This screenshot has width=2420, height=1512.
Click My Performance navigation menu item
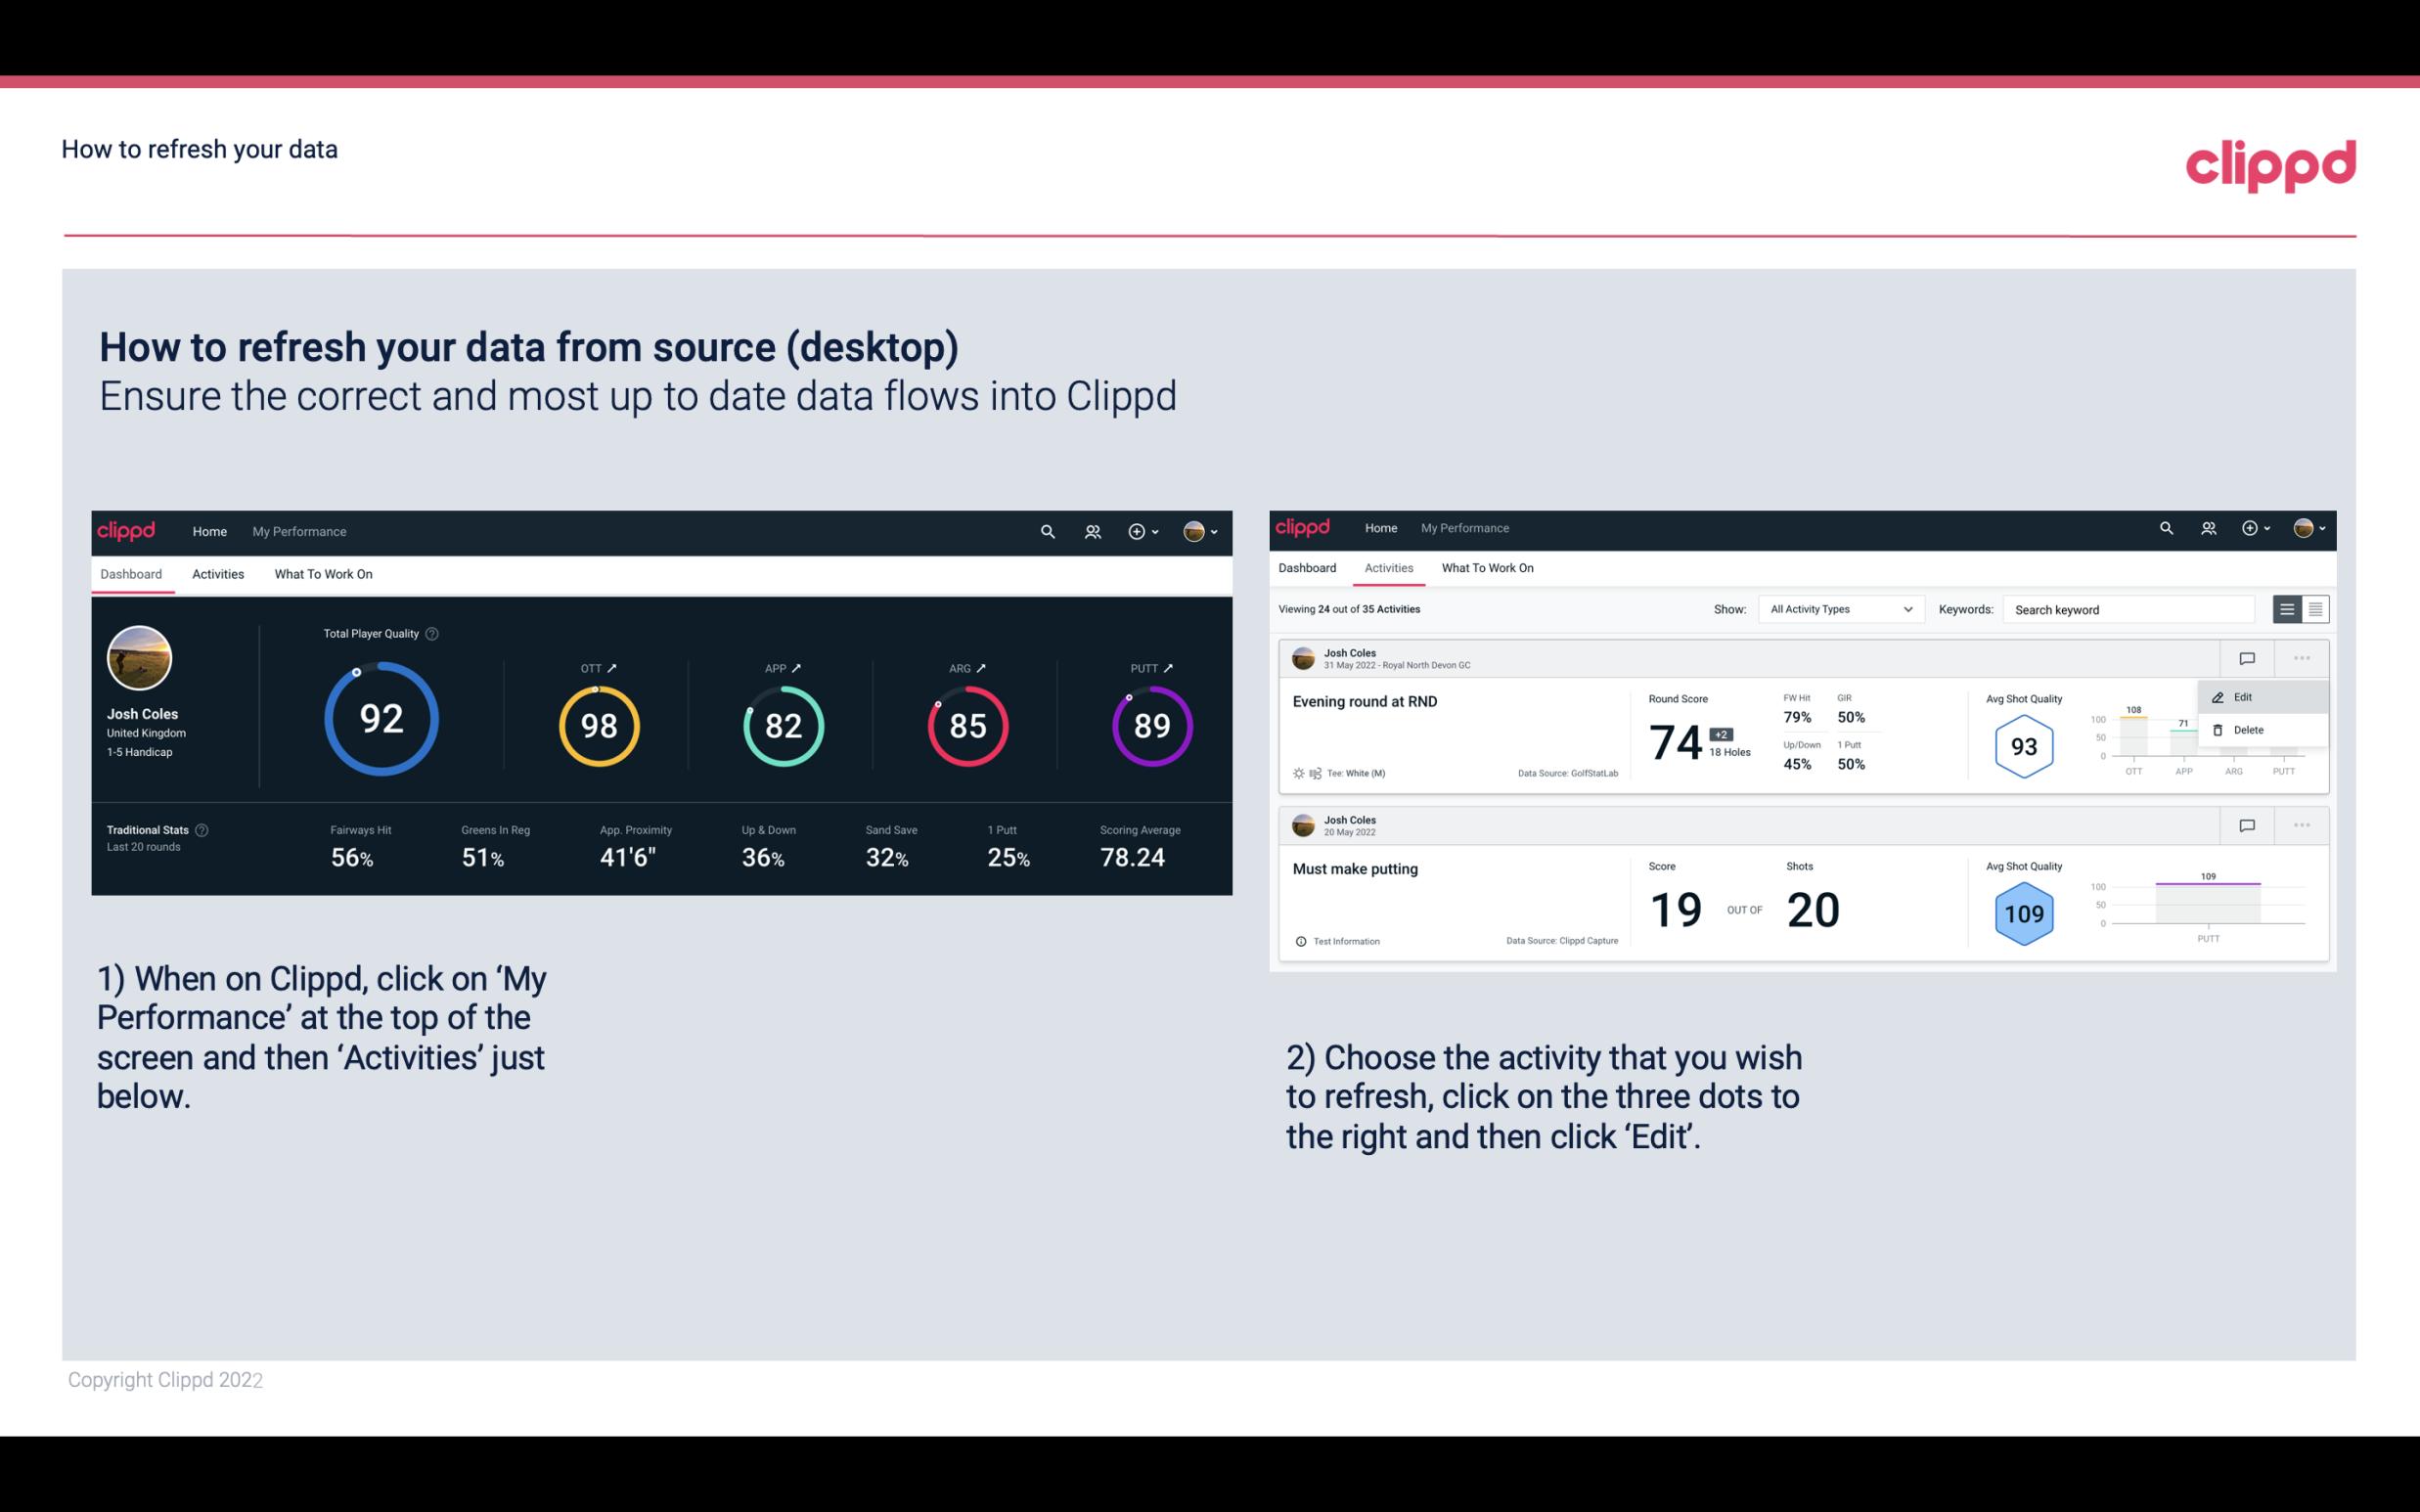pyautogui.click(x=299, y=529)
